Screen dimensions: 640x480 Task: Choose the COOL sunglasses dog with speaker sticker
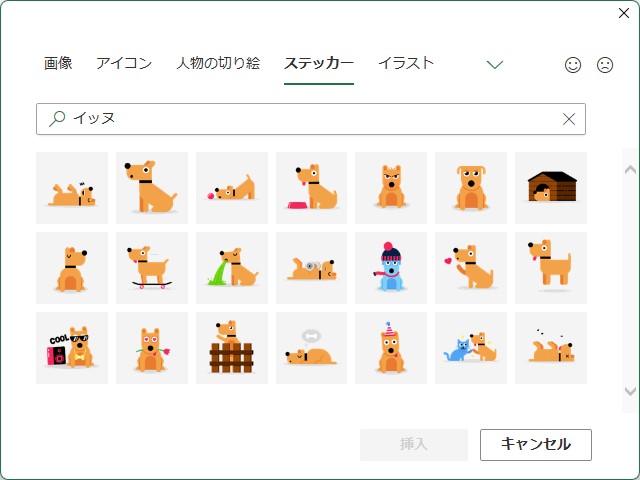point(72,348)
